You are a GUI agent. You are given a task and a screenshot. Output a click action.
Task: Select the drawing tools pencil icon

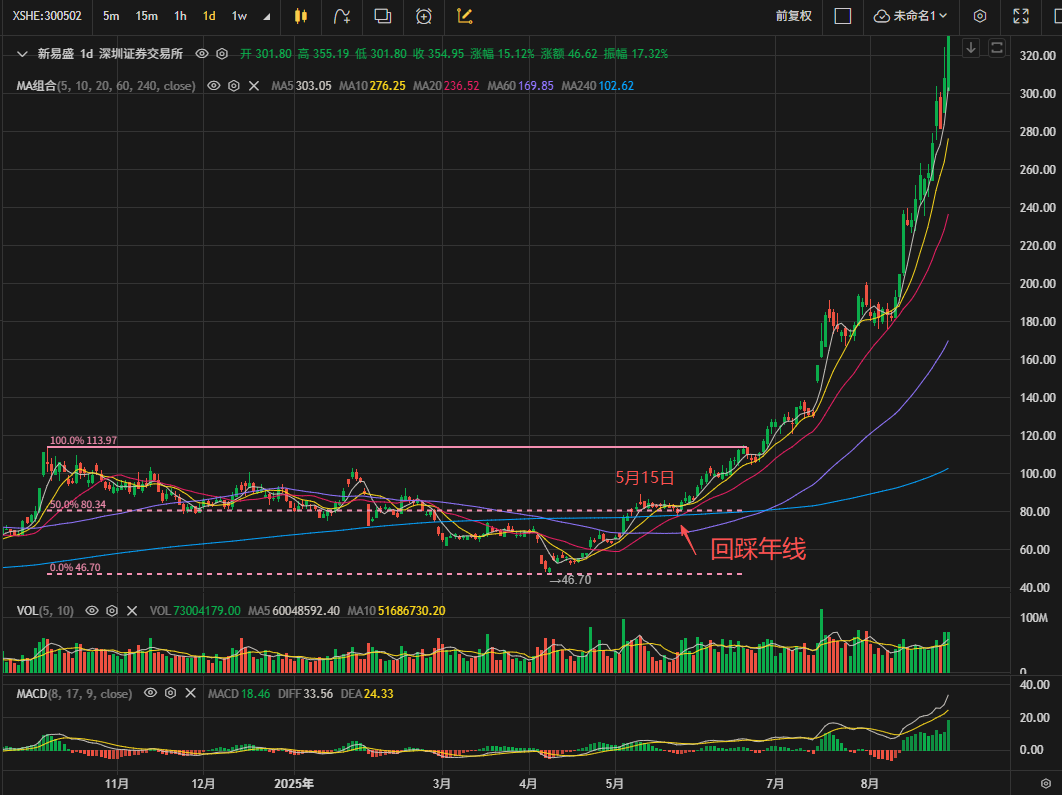[x=464, y=16]
